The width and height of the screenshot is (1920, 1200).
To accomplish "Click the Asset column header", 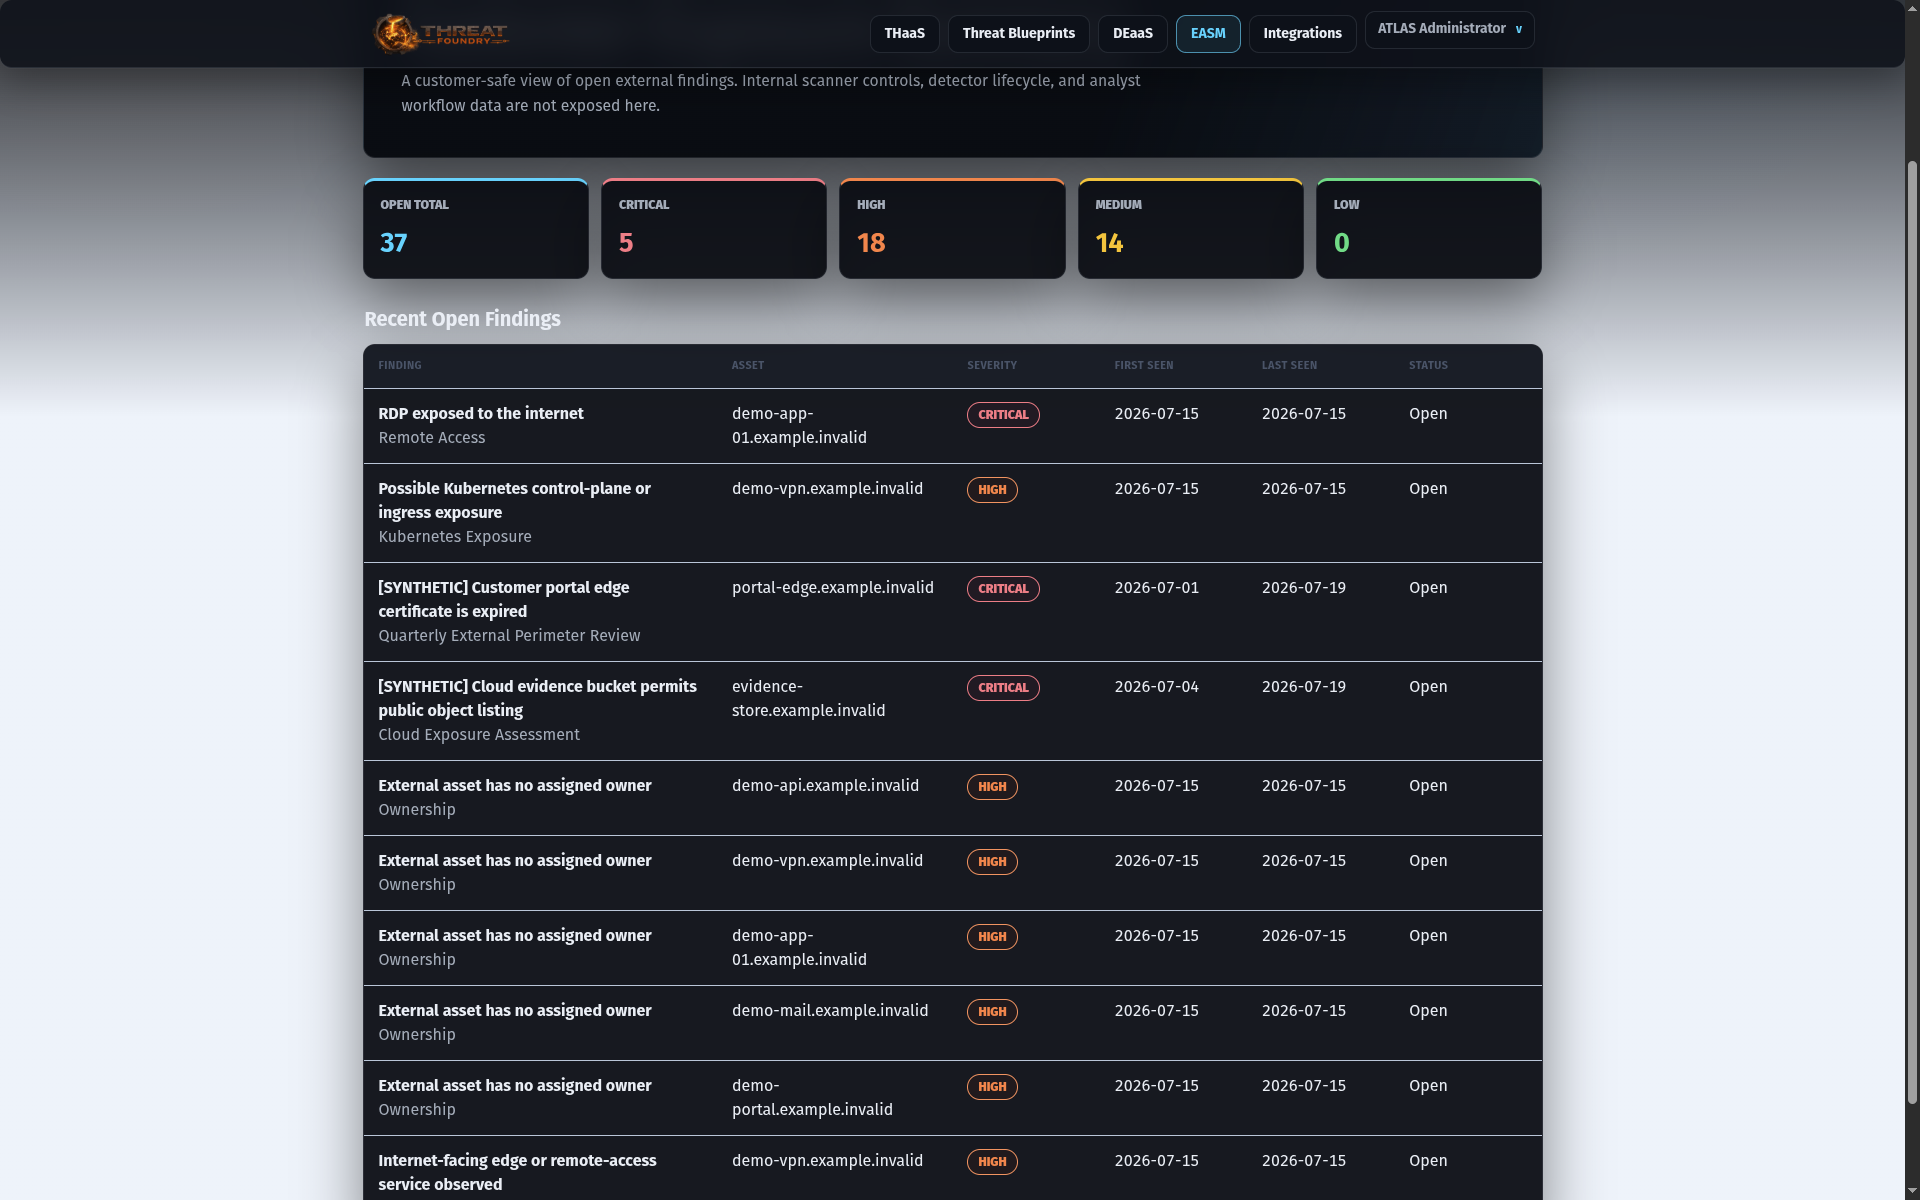I will (748, 366).
